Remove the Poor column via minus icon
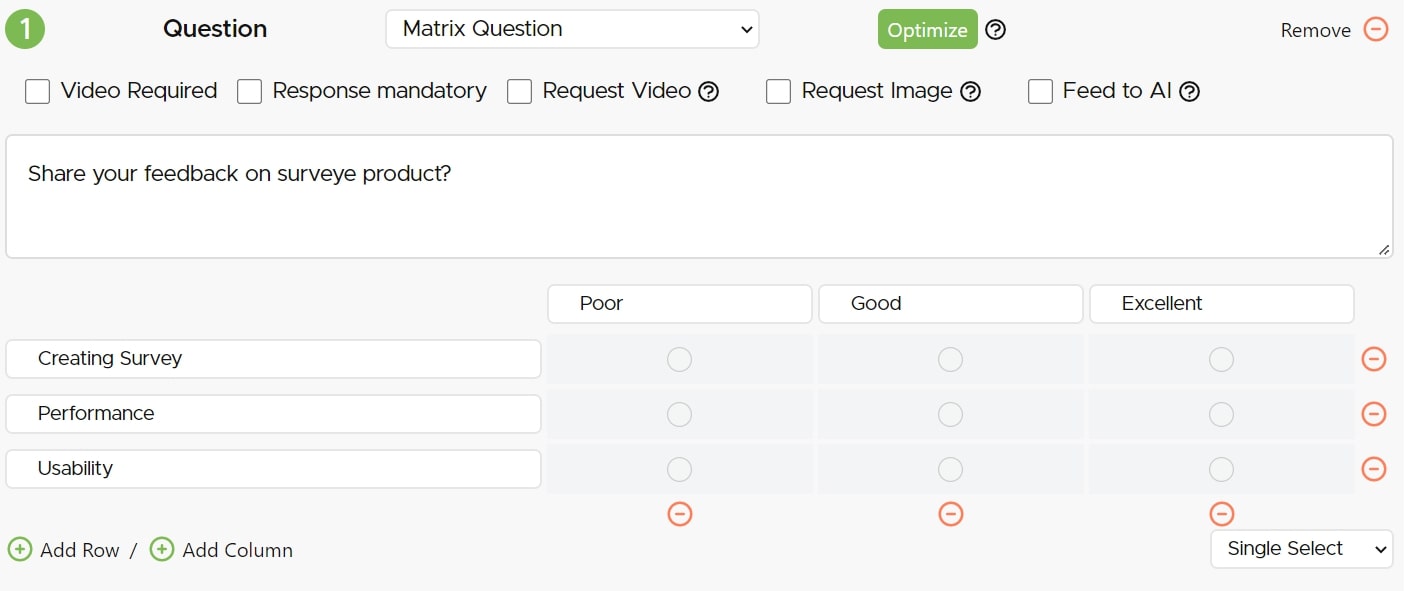This screenshot has width=1411, height=591. 680,514
